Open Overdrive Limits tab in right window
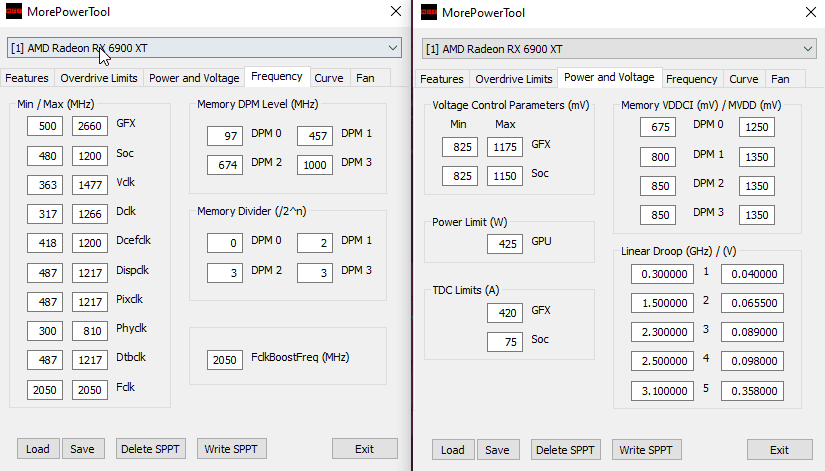Viewport: 825px width, 471px height. pos(514,79)
